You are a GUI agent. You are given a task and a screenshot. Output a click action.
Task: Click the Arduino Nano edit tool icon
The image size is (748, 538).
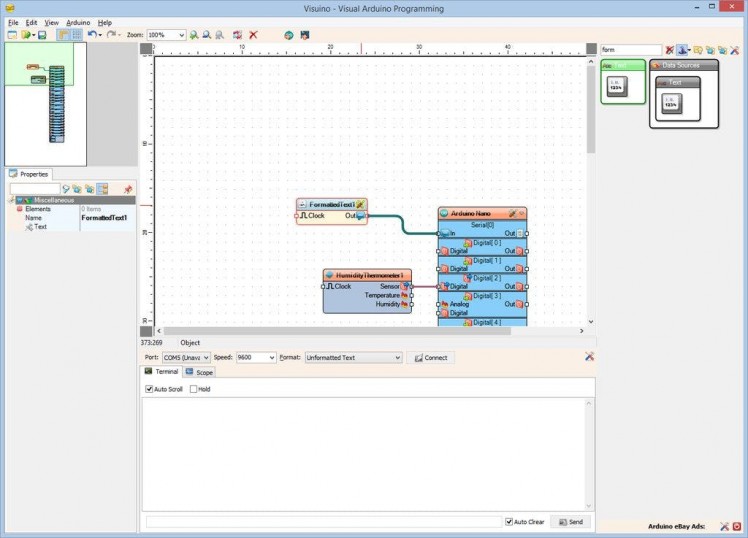click(x=511, y=213)
